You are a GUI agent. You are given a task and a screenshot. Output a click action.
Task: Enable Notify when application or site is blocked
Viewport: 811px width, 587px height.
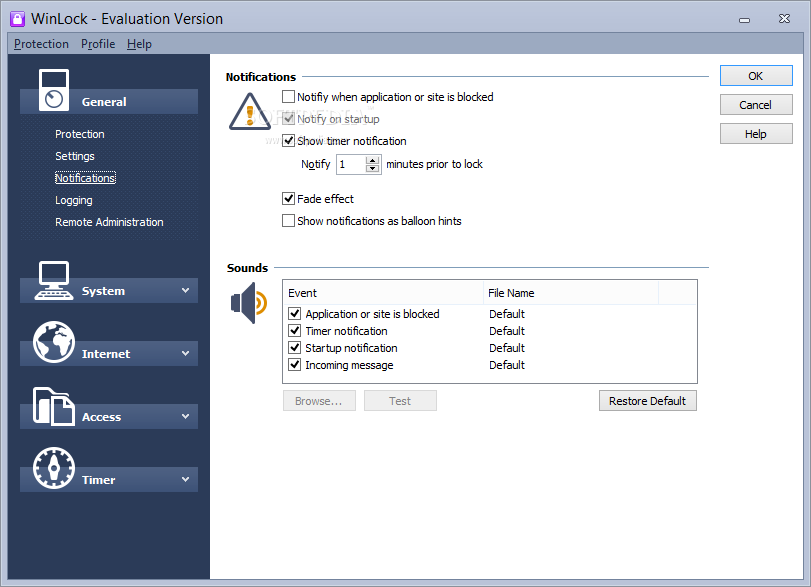pyautogui.click(x=289, y=97)
